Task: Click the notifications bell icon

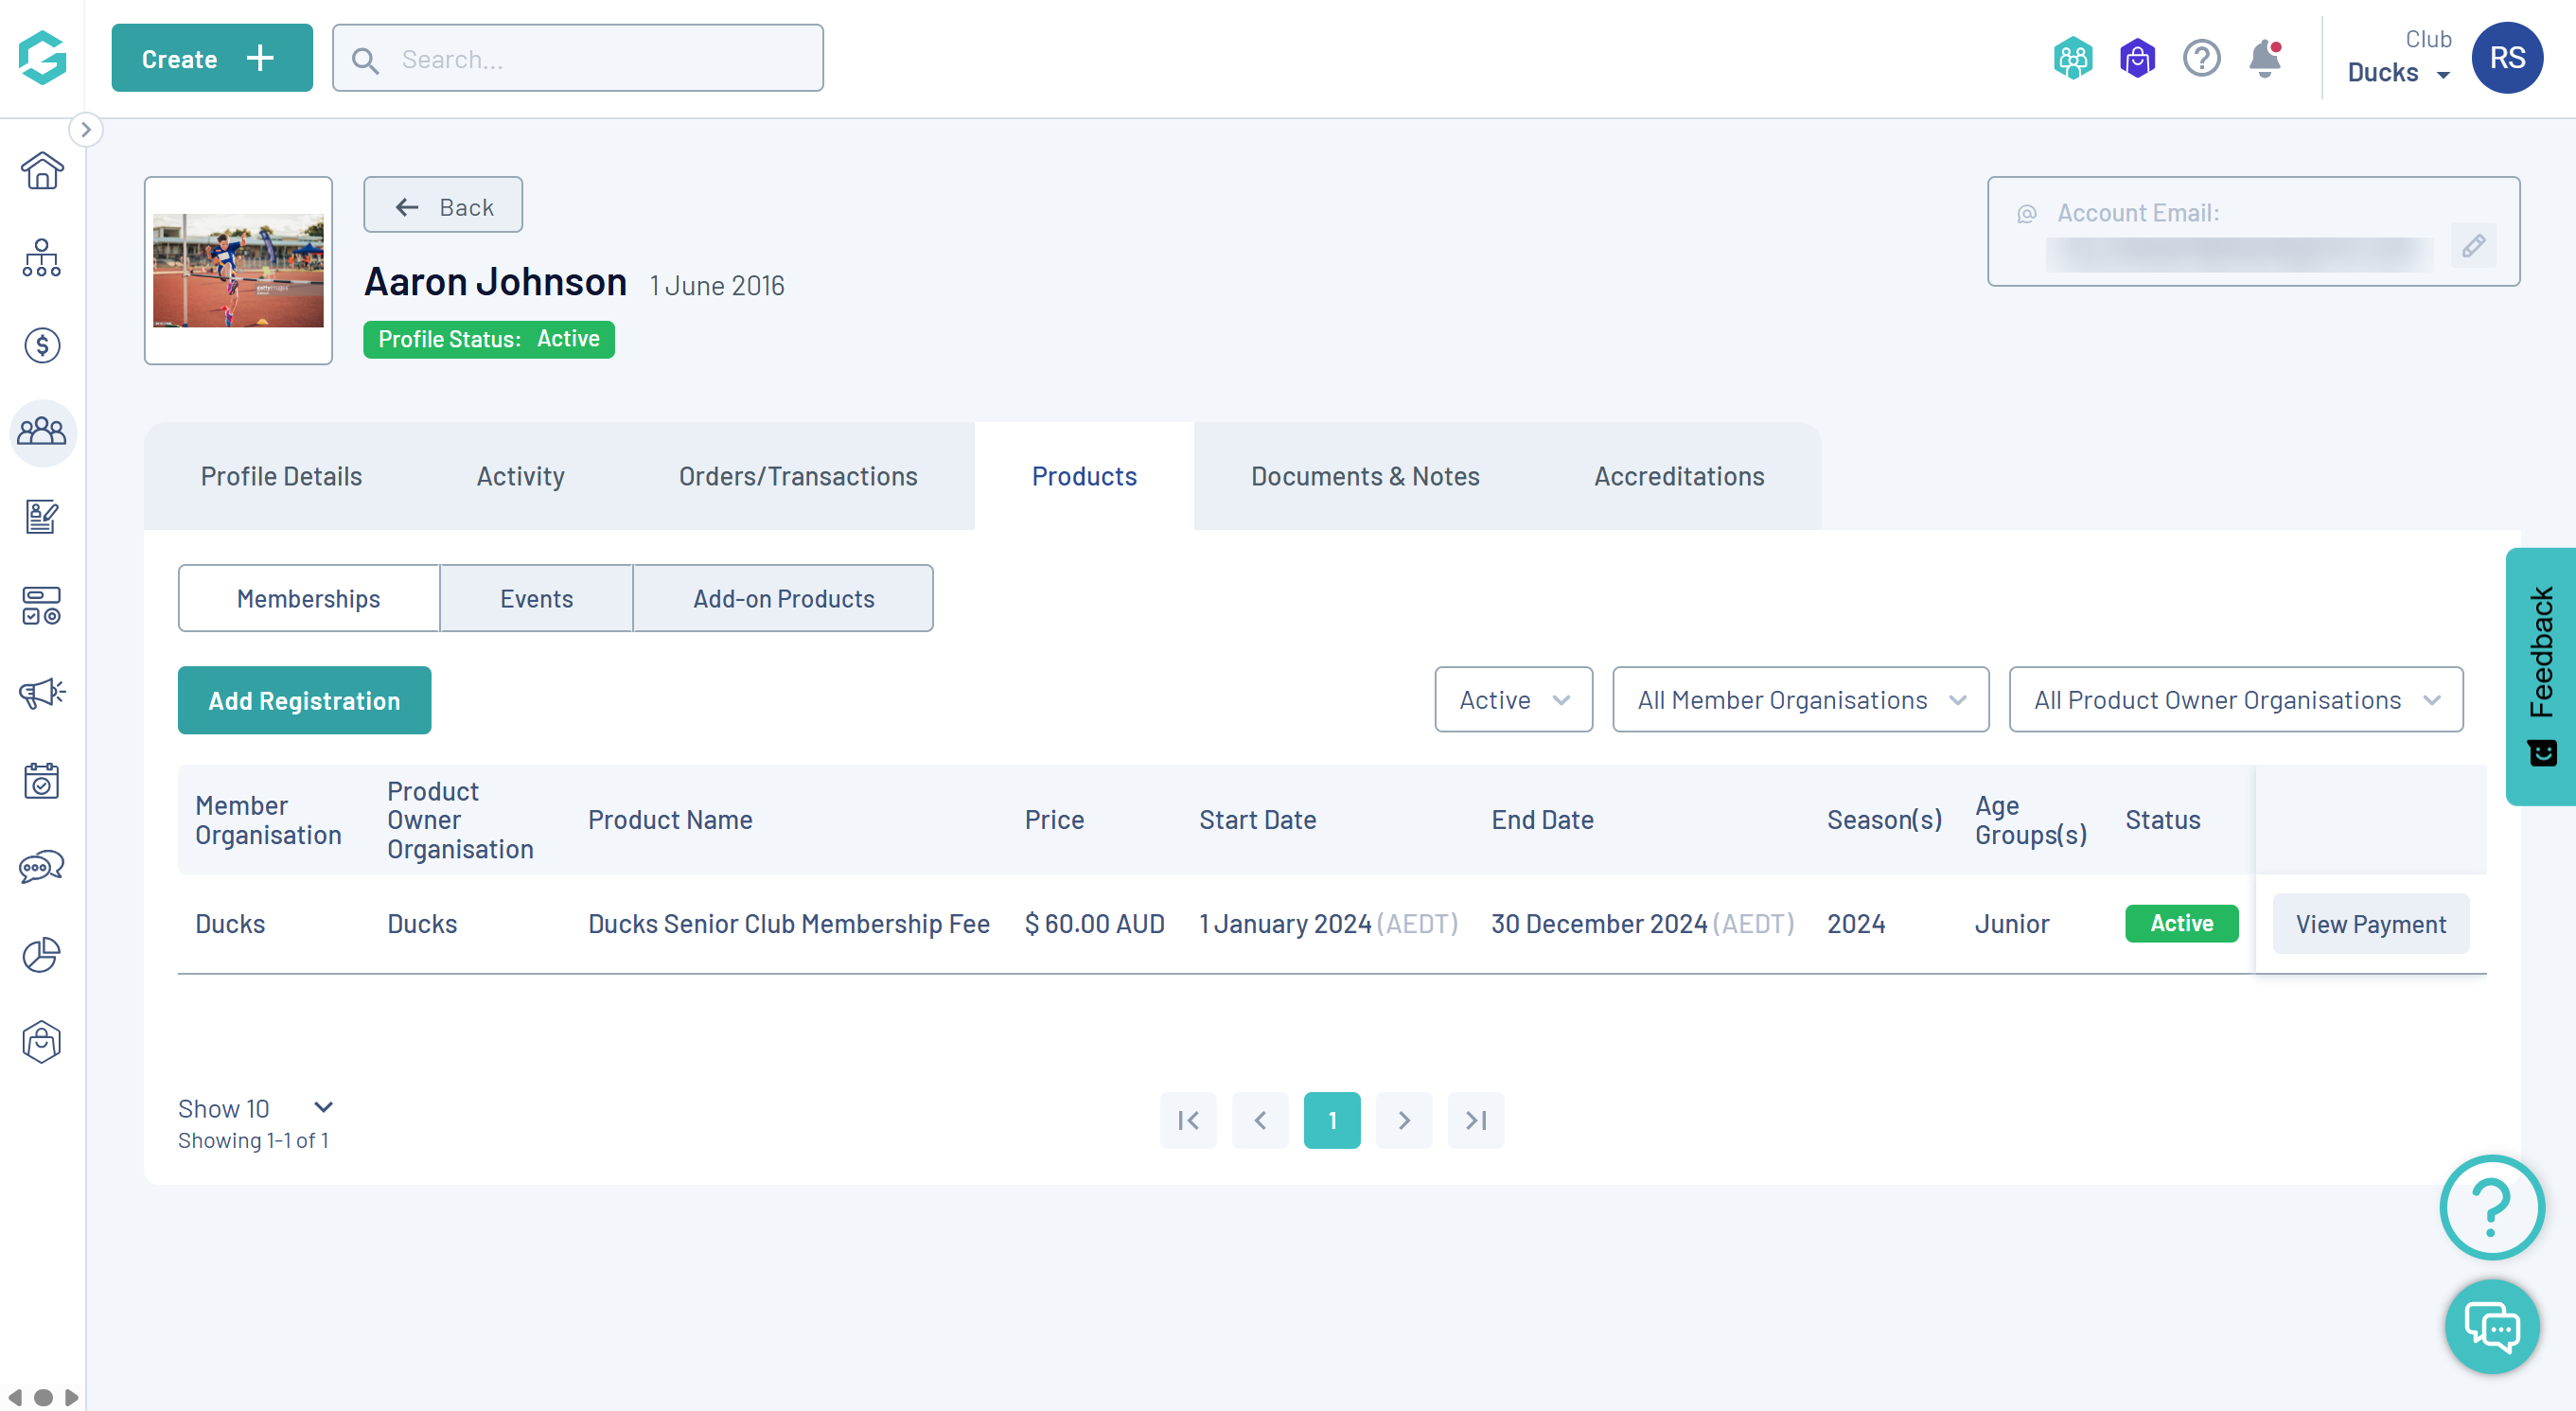Action: 2265,58
